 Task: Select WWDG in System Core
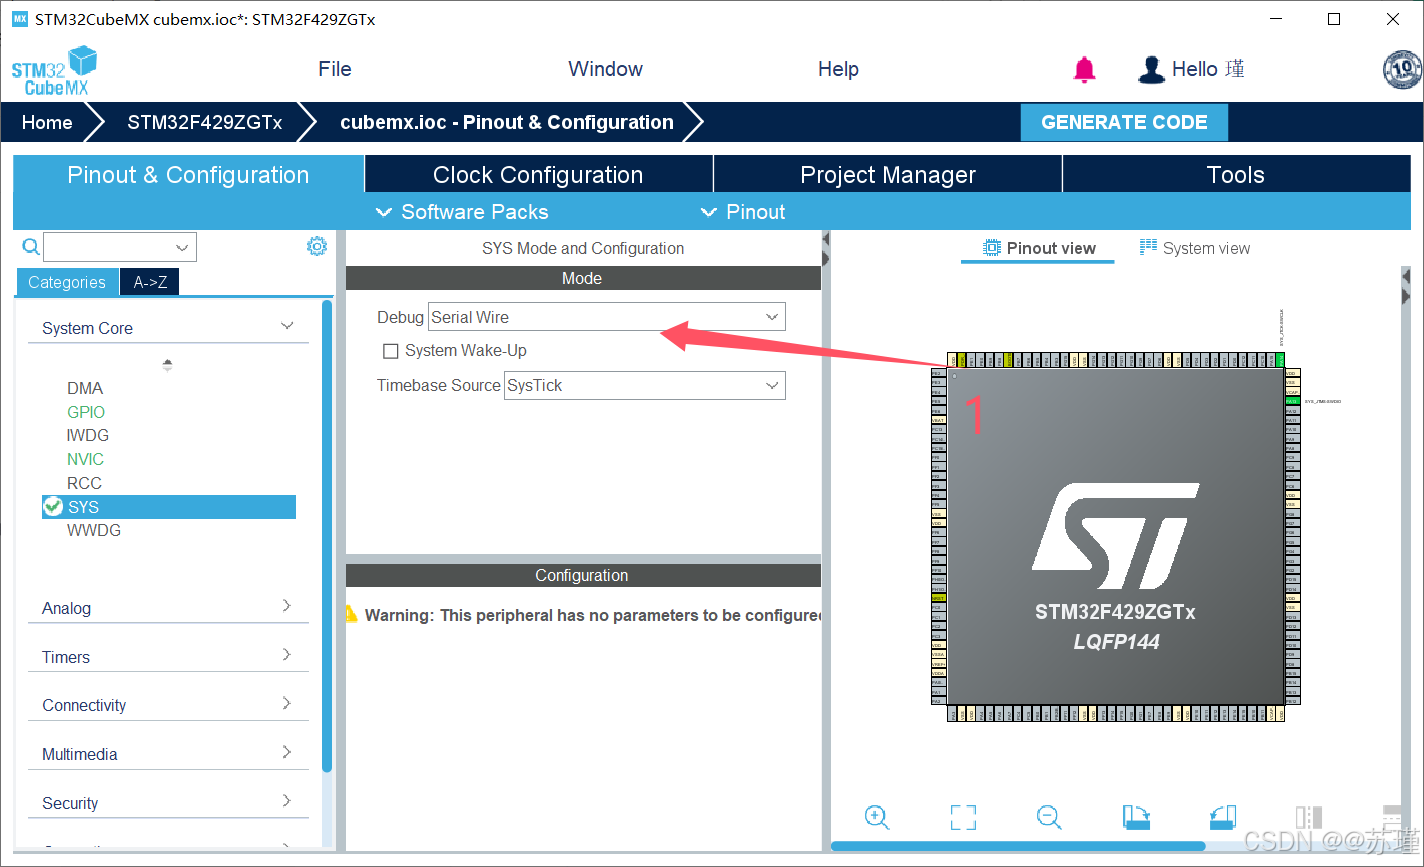[94, 530]
